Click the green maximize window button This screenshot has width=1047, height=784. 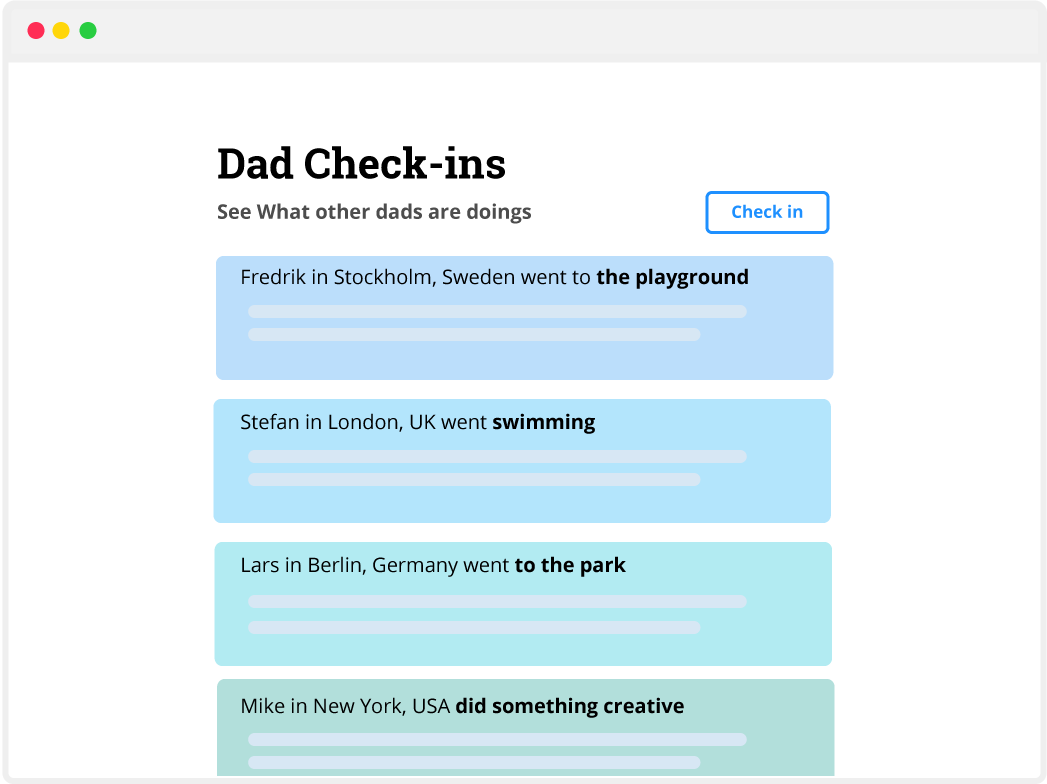coord(88,31)
